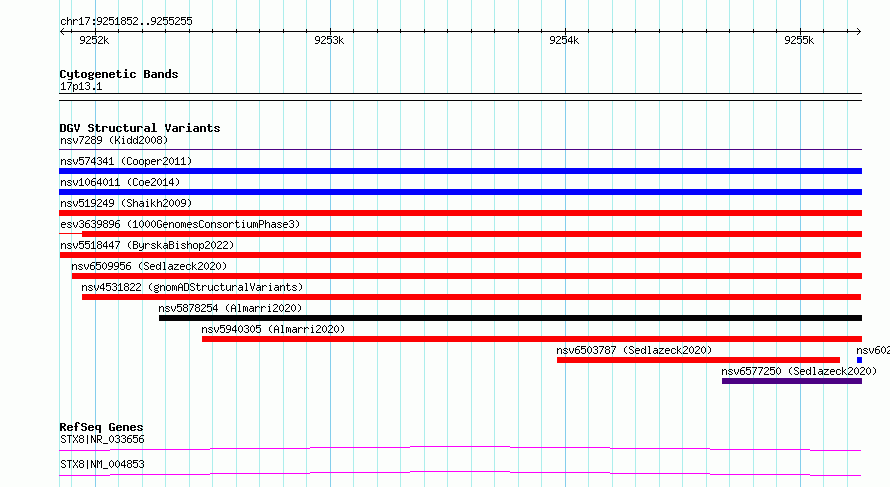
Task: Click the STX8|NM_004853 transcript label
Action: (x=102, y=464)
